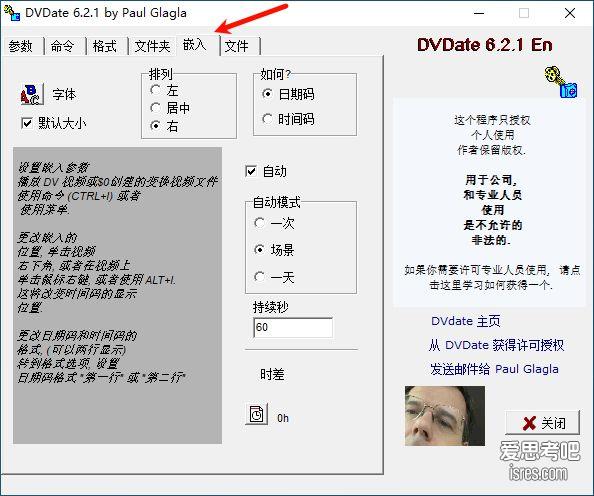Select 居中 alignment radio button
Image resolution: width=594 pixels, height=496 pixels.
(155, 108)
